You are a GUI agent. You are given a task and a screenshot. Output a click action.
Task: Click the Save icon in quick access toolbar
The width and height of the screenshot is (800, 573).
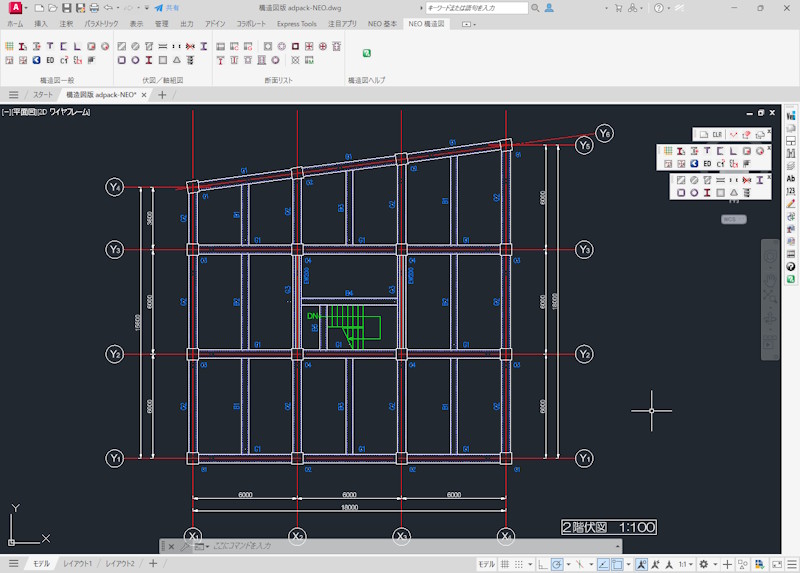coord(66,8)
